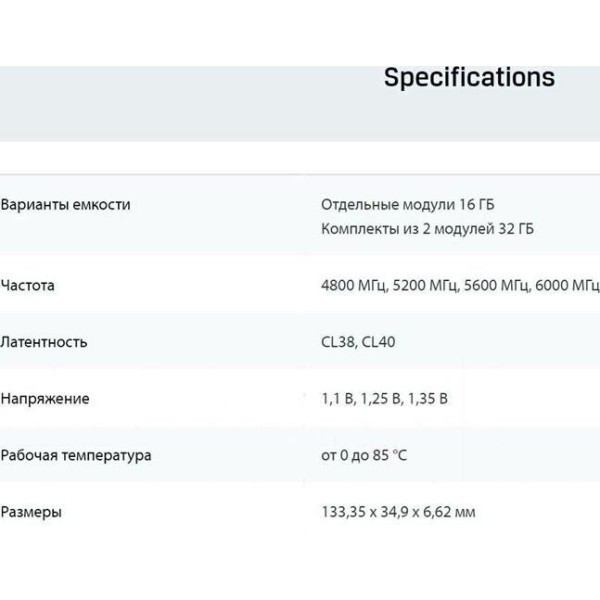
Task: Click the Напряжение row label
Action: 45,399
